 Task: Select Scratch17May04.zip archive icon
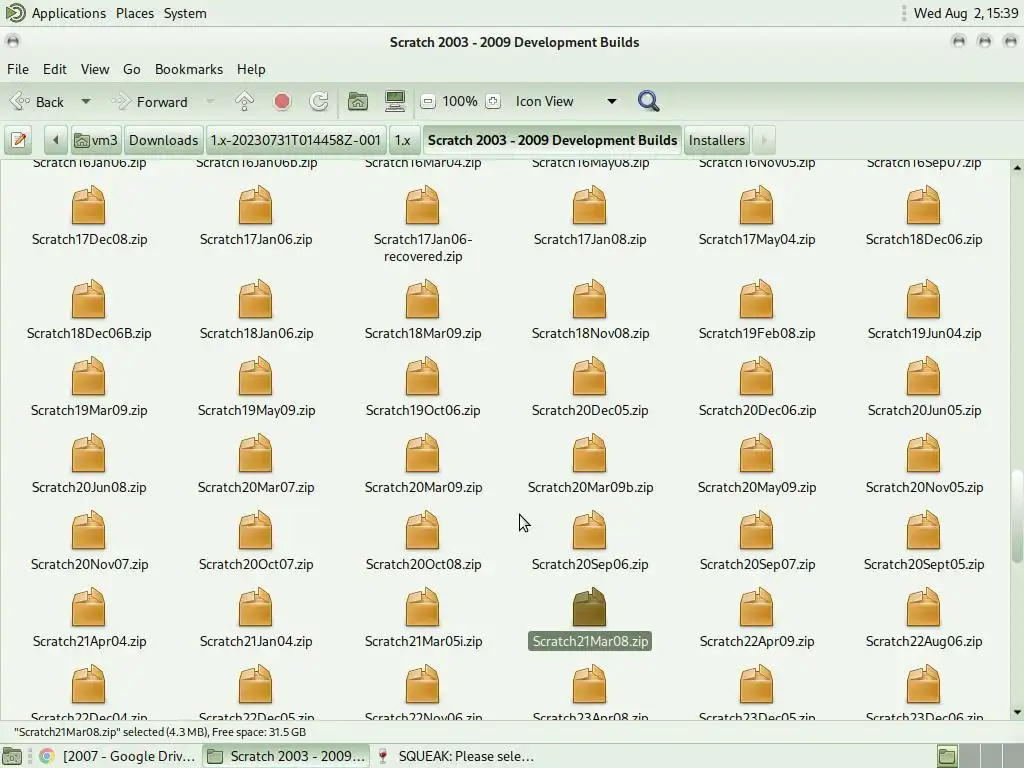(x=757, y=205)
